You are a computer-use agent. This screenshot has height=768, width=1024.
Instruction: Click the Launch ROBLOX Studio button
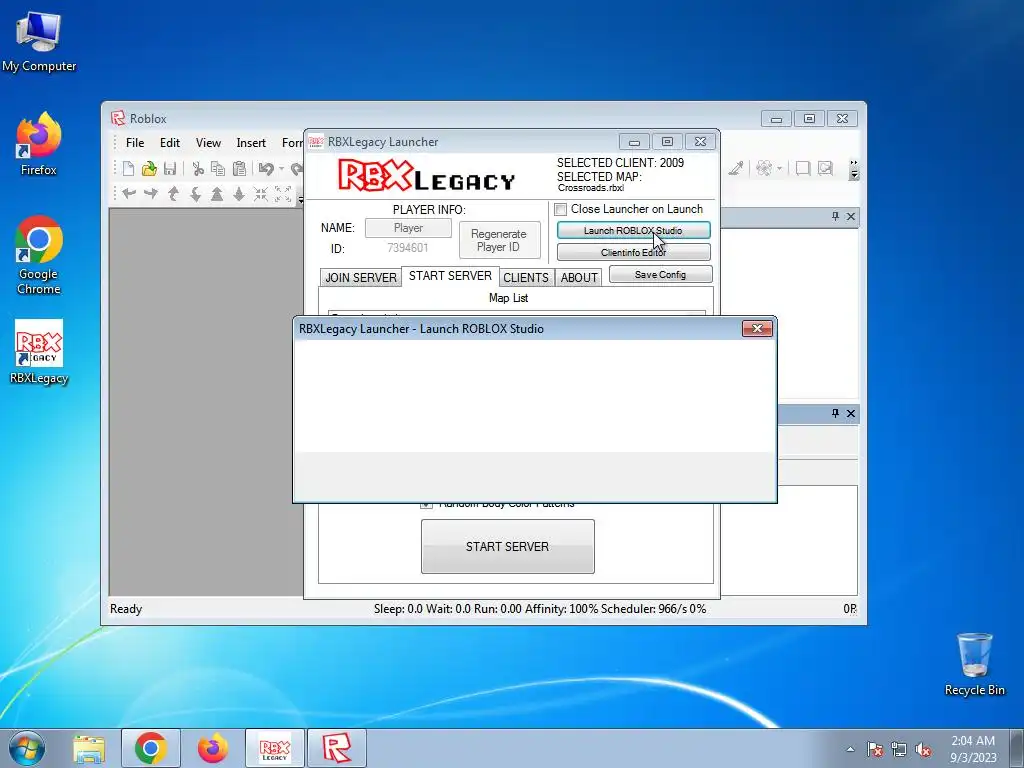(633, 231)
